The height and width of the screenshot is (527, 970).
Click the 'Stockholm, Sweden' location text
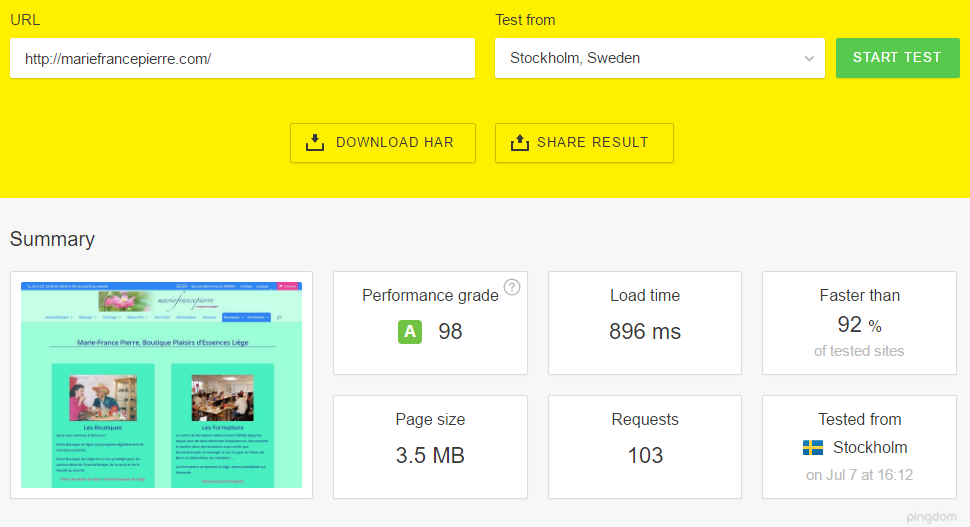point(575,58)
